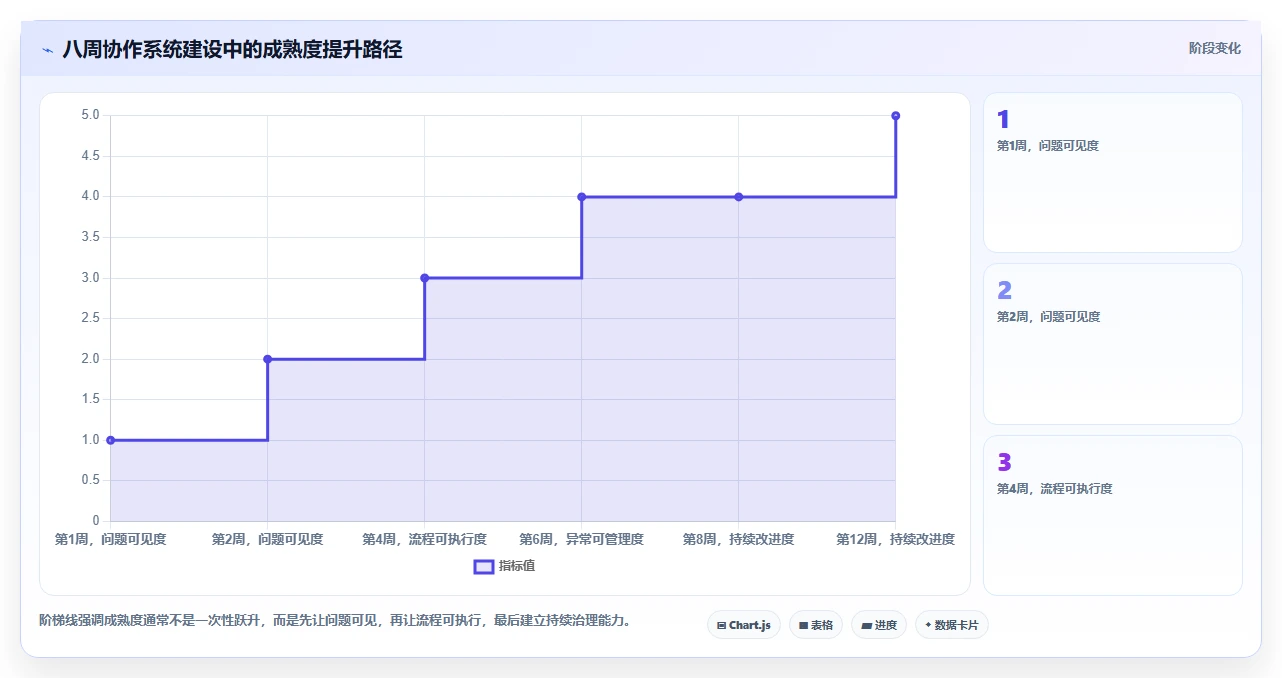Click the data point at 第1周，问题可见度
This screenshot has width=1282, height=678.
(110, 440)
